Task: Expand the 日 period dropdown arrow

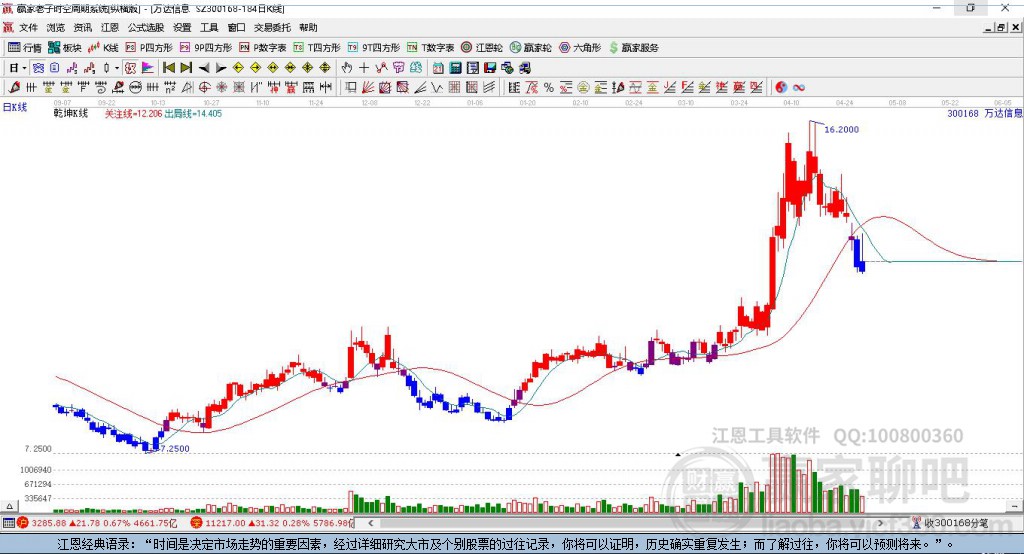Action: pos(24,68)
